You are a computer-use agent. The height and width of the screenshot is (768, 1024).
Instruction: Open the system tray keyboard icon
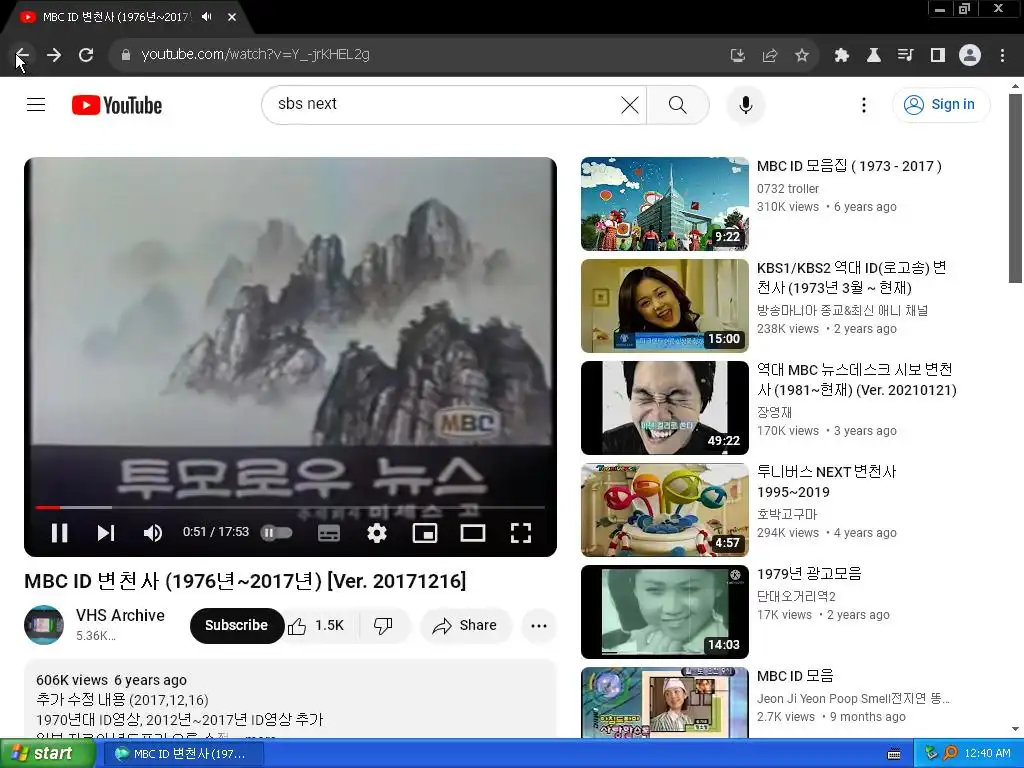(894, 754)
